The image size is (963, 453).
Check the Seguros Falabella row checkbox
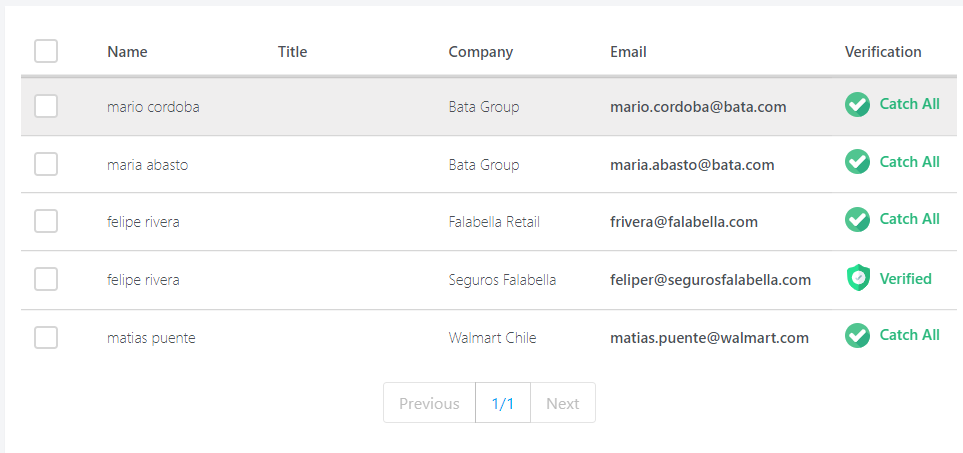pyautogui.click(x=46, y=279)
